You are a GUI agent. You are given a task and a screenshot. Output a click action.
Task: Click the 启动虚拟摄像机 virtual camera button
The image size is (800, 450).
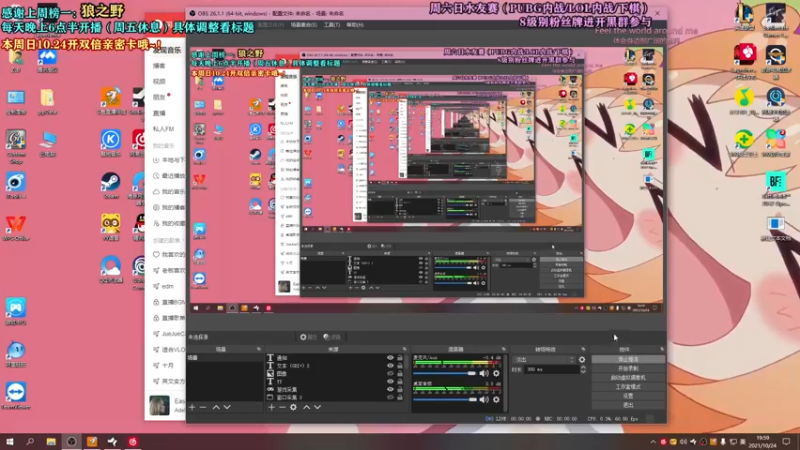pyautogui.click(x=628, y=378)
